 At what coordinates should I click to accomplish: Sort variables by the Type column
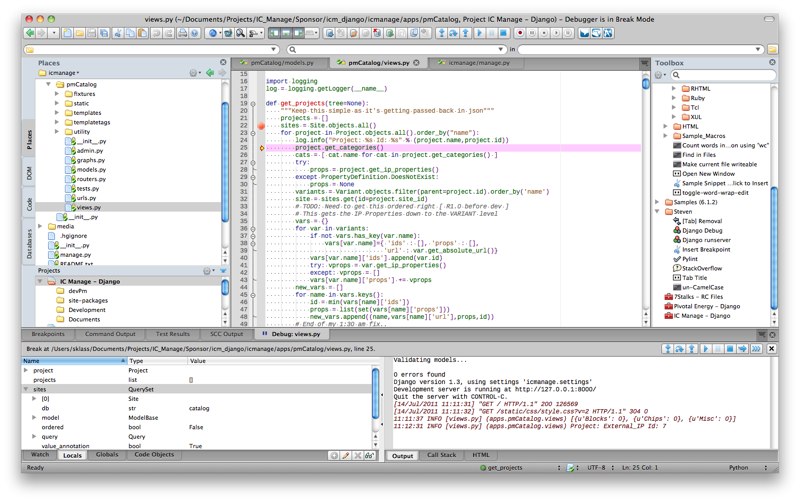click(137, 360)
